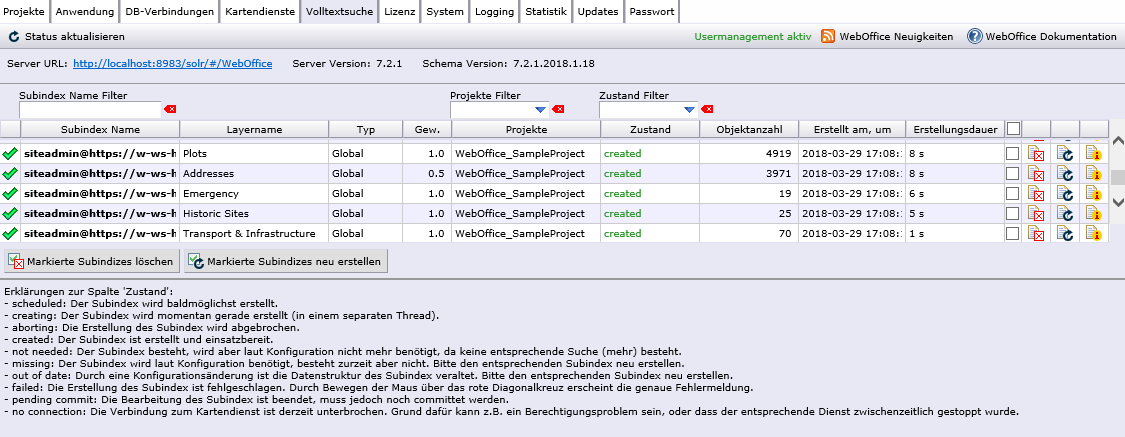
Task: Click the green checkmark of Historic Sites row
Action: [x=10, y=214]
